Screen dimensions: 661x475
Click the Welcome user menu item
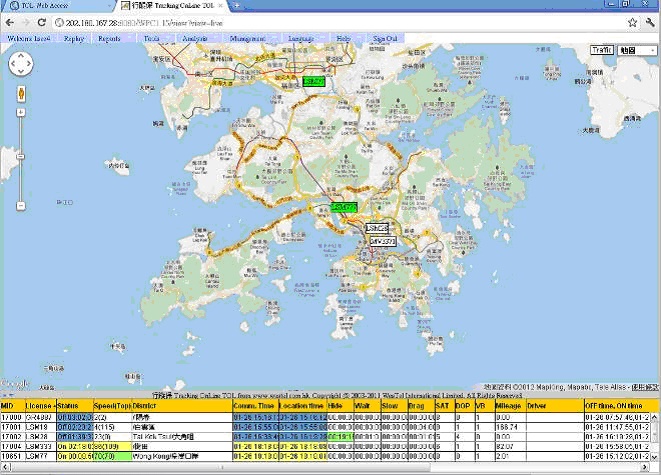pyautogui.click(x=29, y=38)
